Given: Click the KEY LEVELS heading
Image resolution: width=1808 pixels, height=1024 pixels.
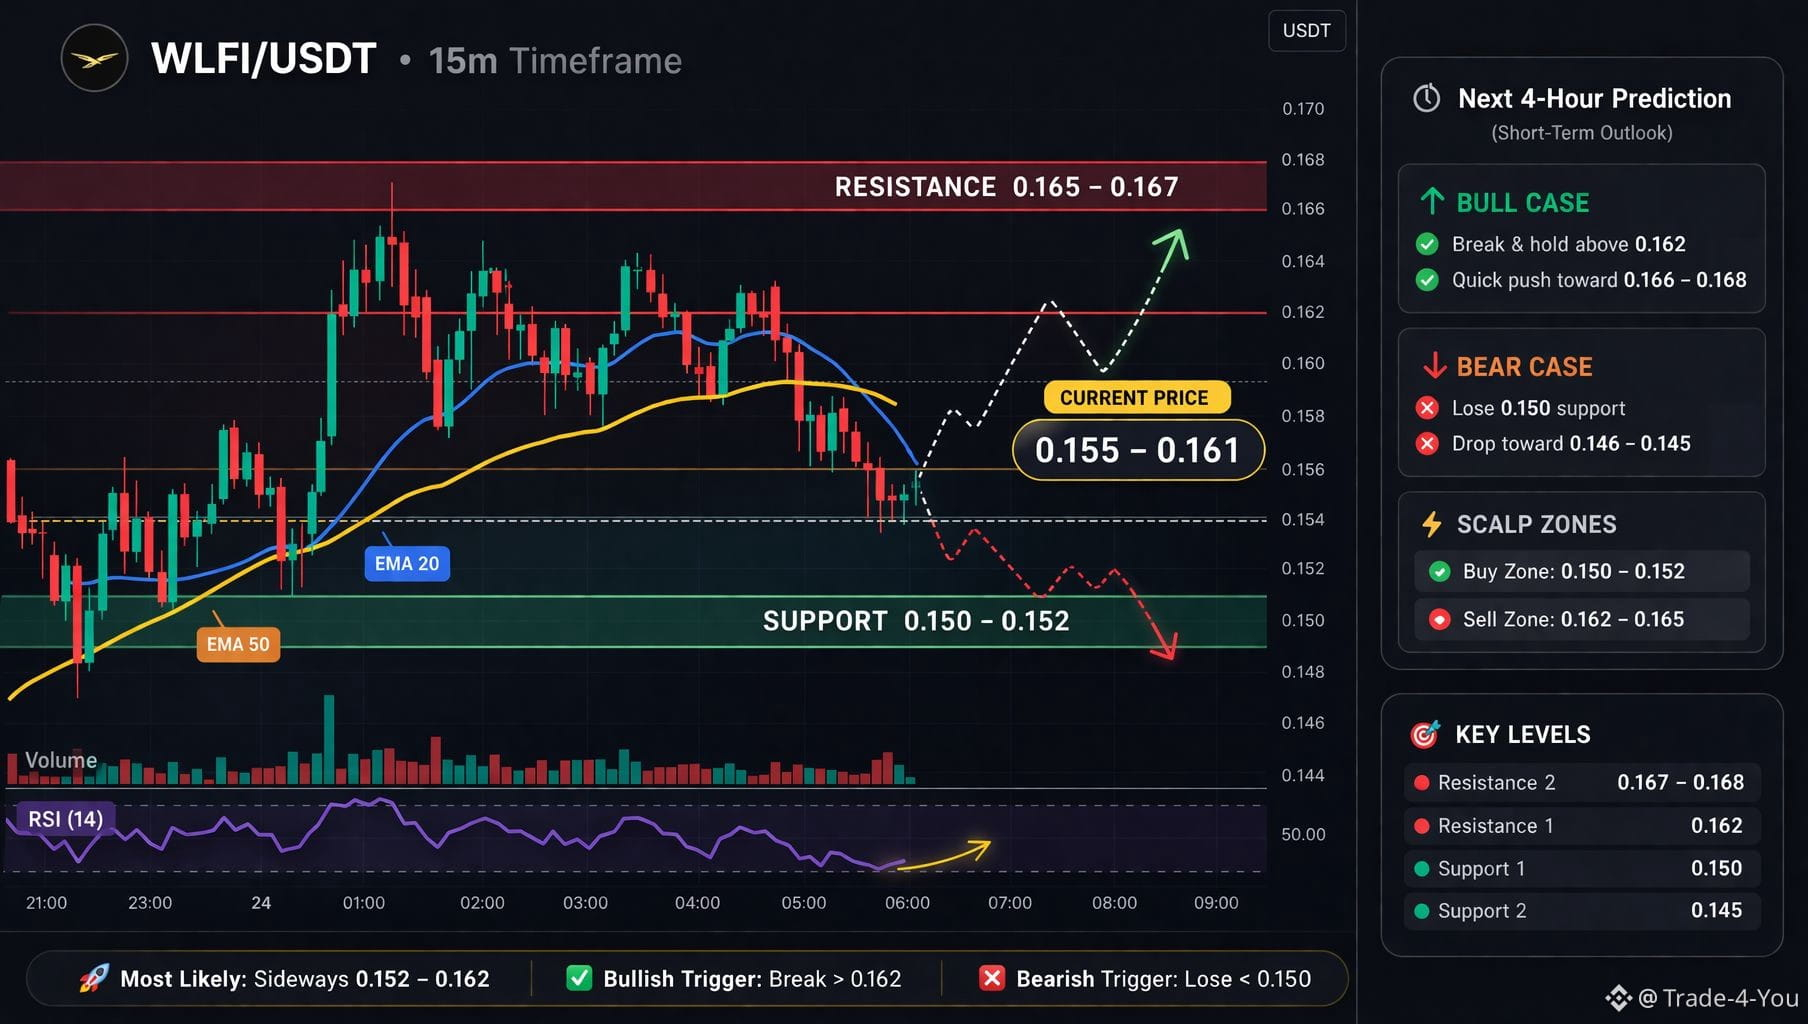Looking at the screenshot, I should coord(1522,735).
